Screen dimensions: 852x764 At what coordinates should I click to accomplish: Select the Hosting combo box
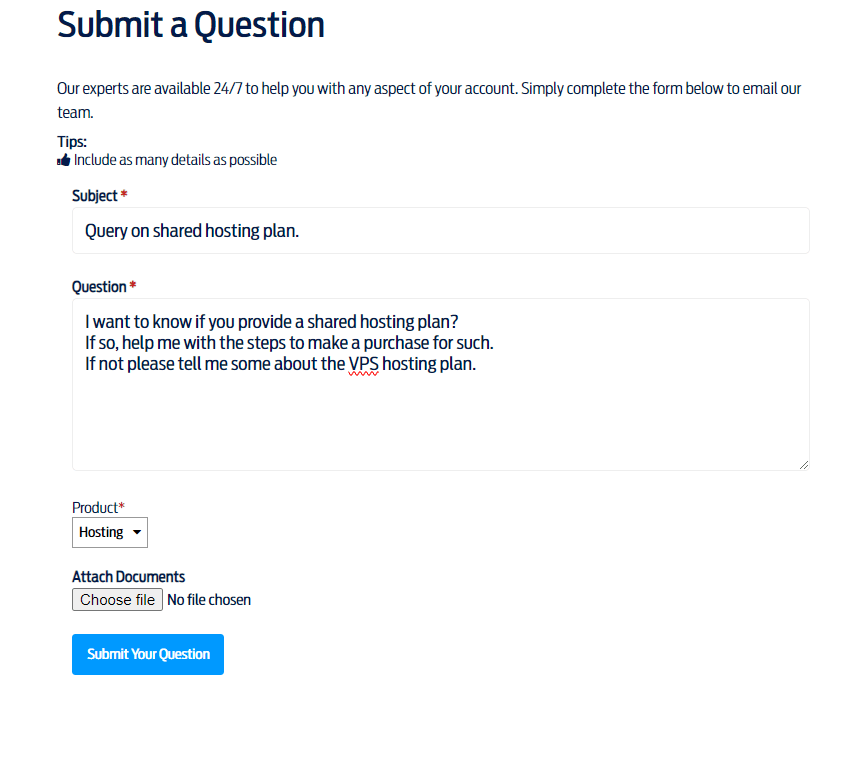click(x=109, y=532)
